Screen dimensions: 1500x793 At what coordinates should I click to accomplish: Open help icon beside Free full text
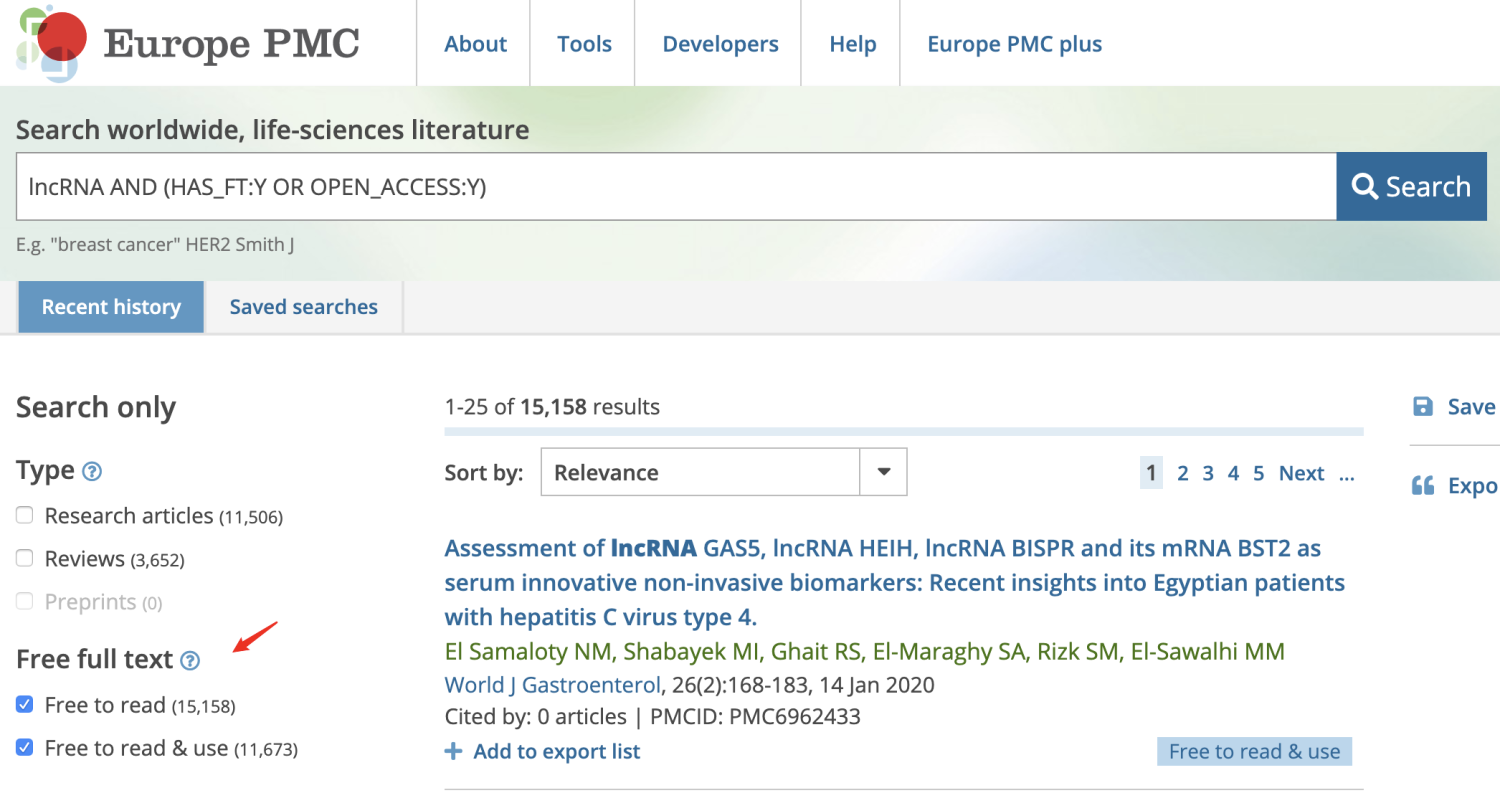(190, 660)
